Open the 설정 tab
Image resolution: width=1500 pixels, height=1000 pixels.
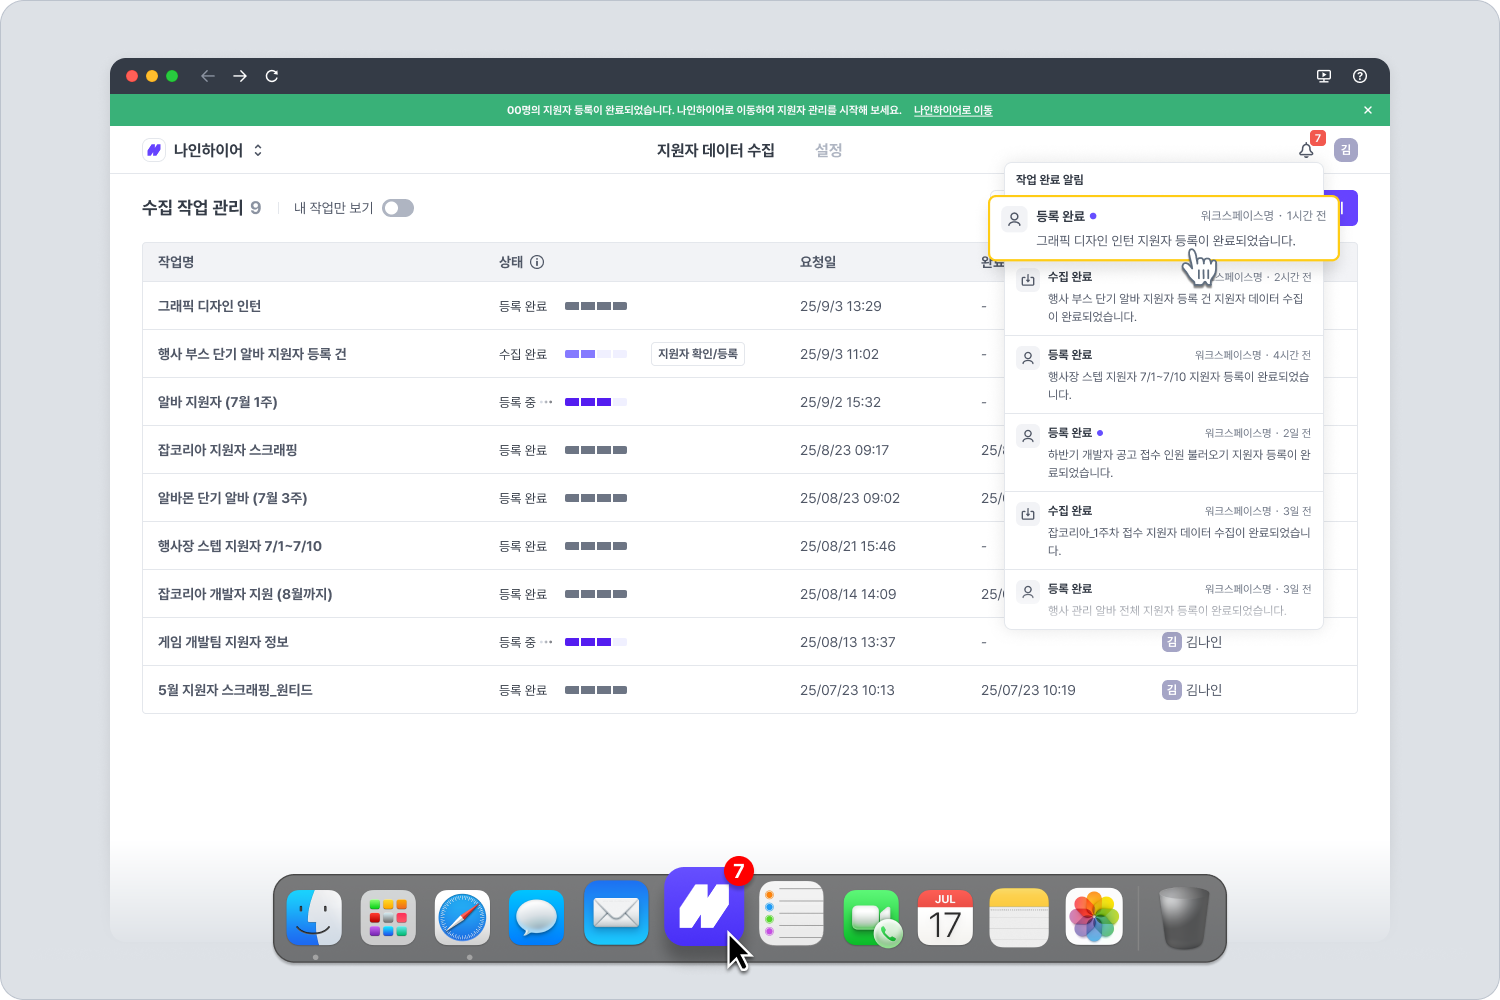[829, 150]
